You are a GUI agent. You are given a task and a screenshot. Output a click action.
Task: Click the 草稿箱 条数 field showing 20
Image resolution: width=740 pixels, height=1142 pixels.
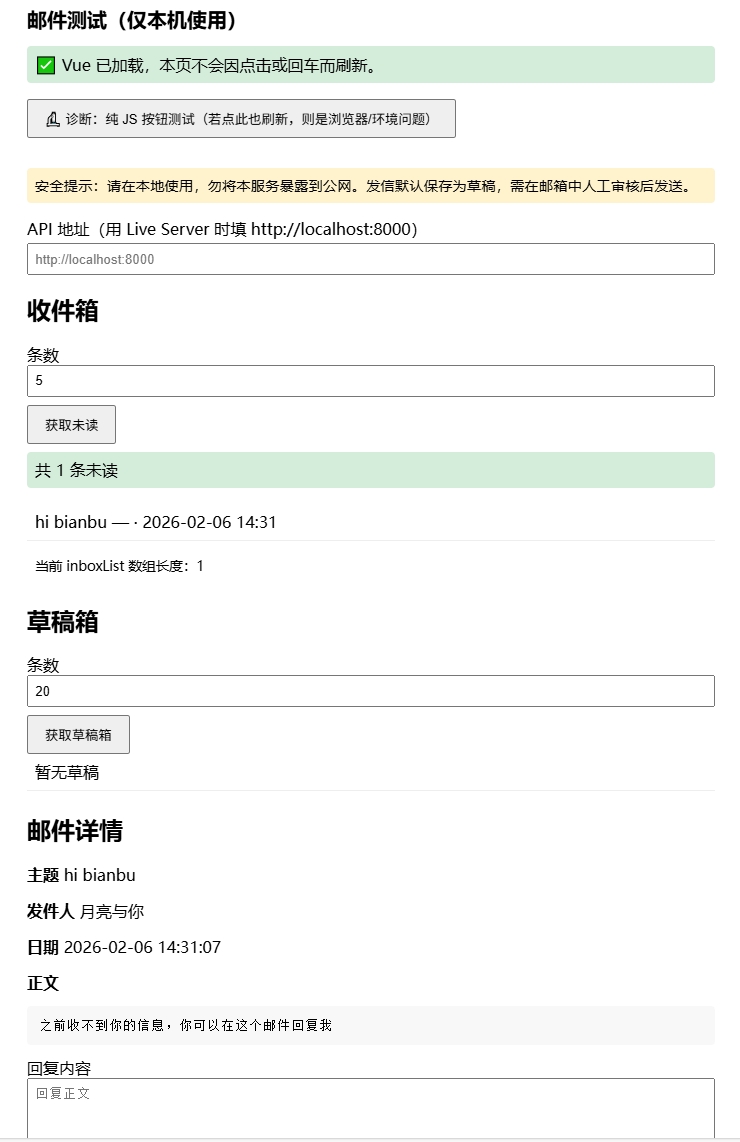click(x=370, y=691)
